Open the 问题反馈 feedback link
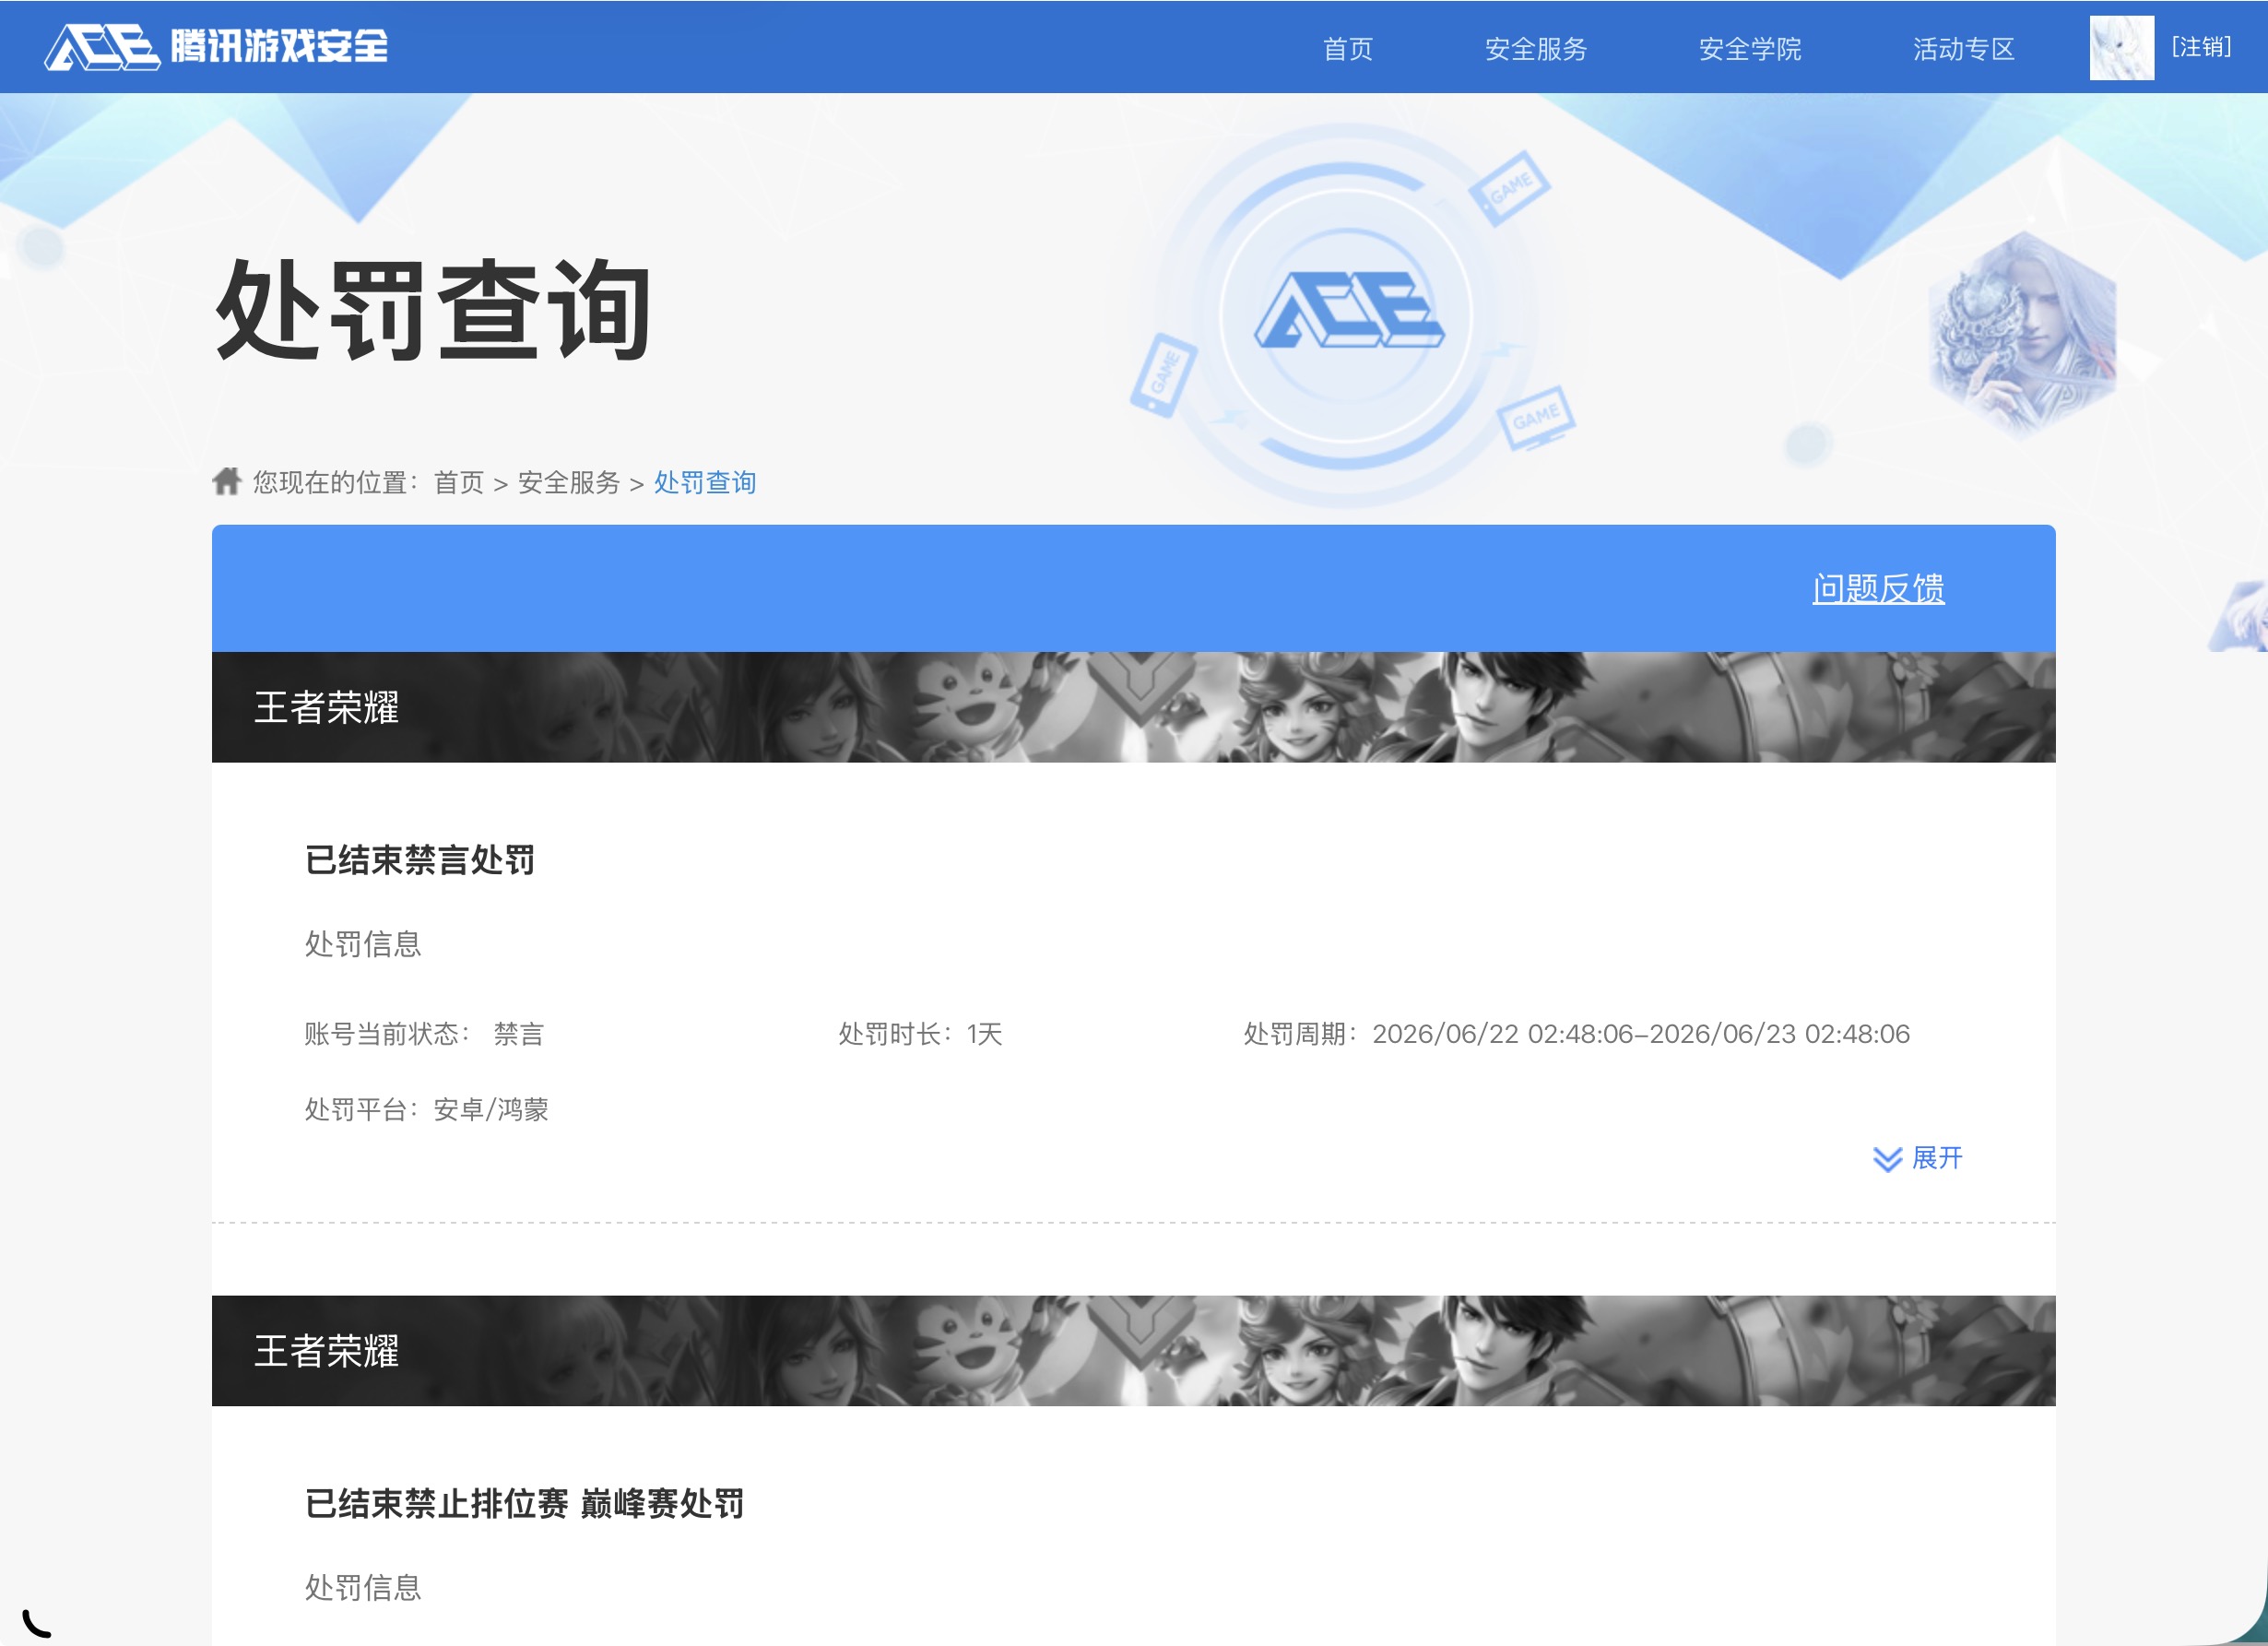The image size is (2268, 1646). (x=1878, y=588)
